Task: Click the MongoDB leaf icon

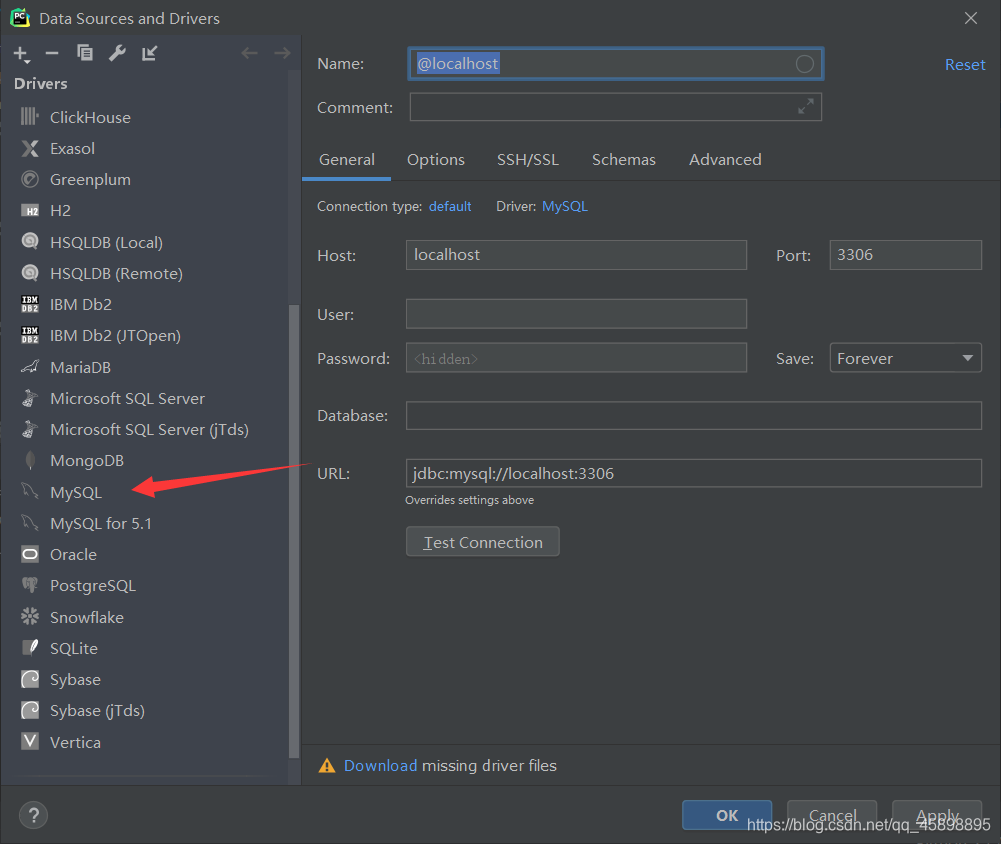Action: 29,460
